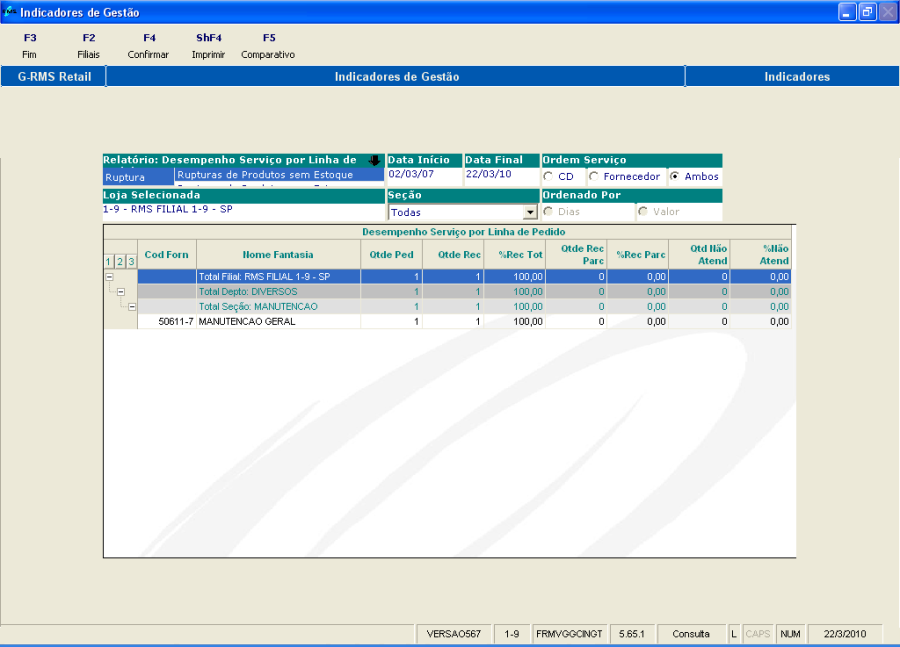Select the MANUTENCAO GERAL supplier row

(464, 321)
